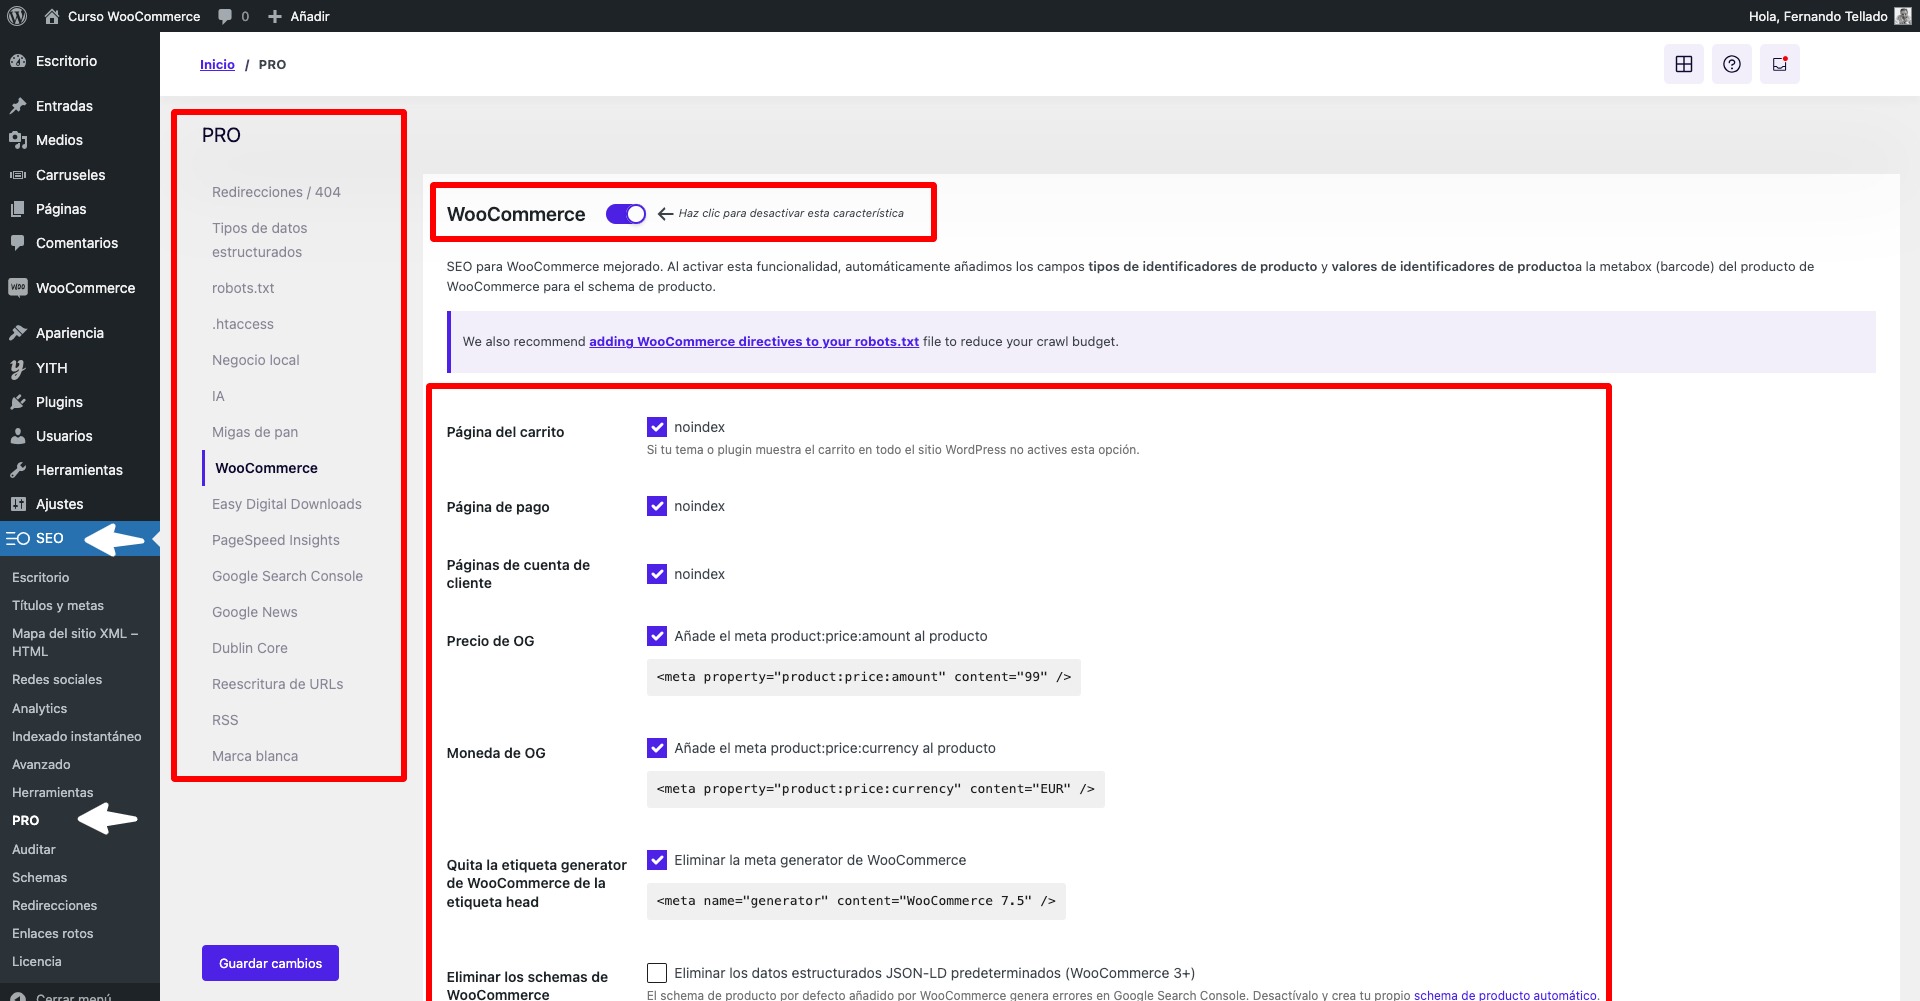
Task: Open the Medios section in sidebar
Action: point(60,140)
